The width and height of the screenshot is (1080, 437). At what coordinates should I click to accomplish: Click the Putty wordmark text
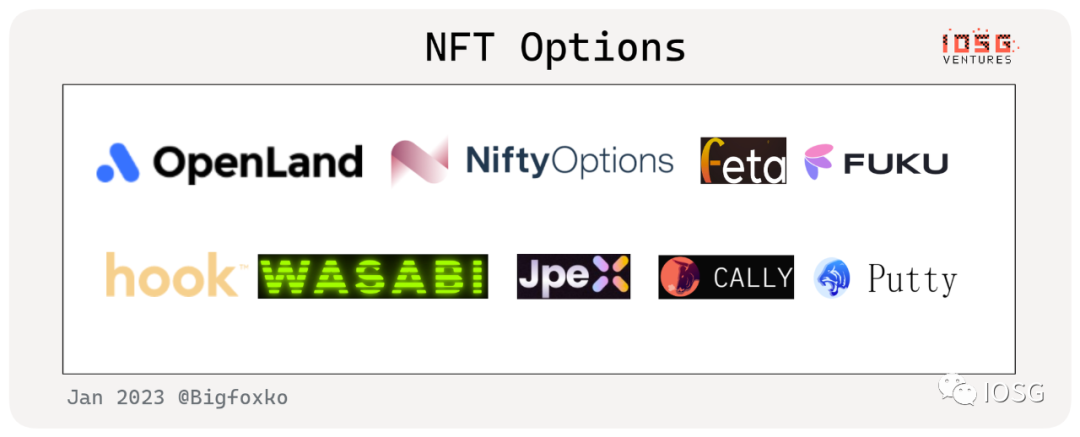pyautogui.click(x=912, y=279)
